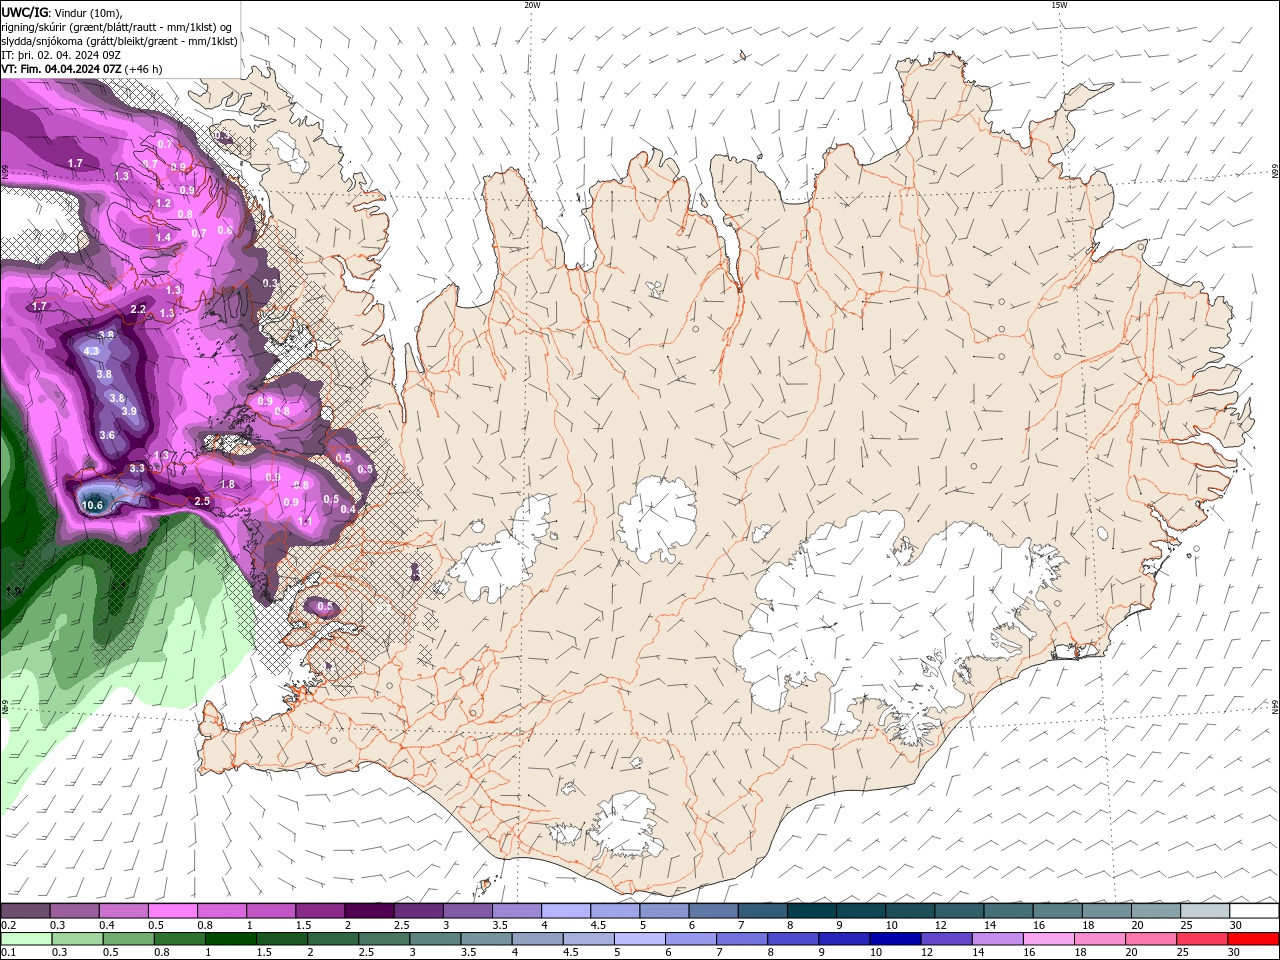Viewport: 1280px width, 960px height.
Task: Click the 1.1 value label
Action: pos(306,521)
